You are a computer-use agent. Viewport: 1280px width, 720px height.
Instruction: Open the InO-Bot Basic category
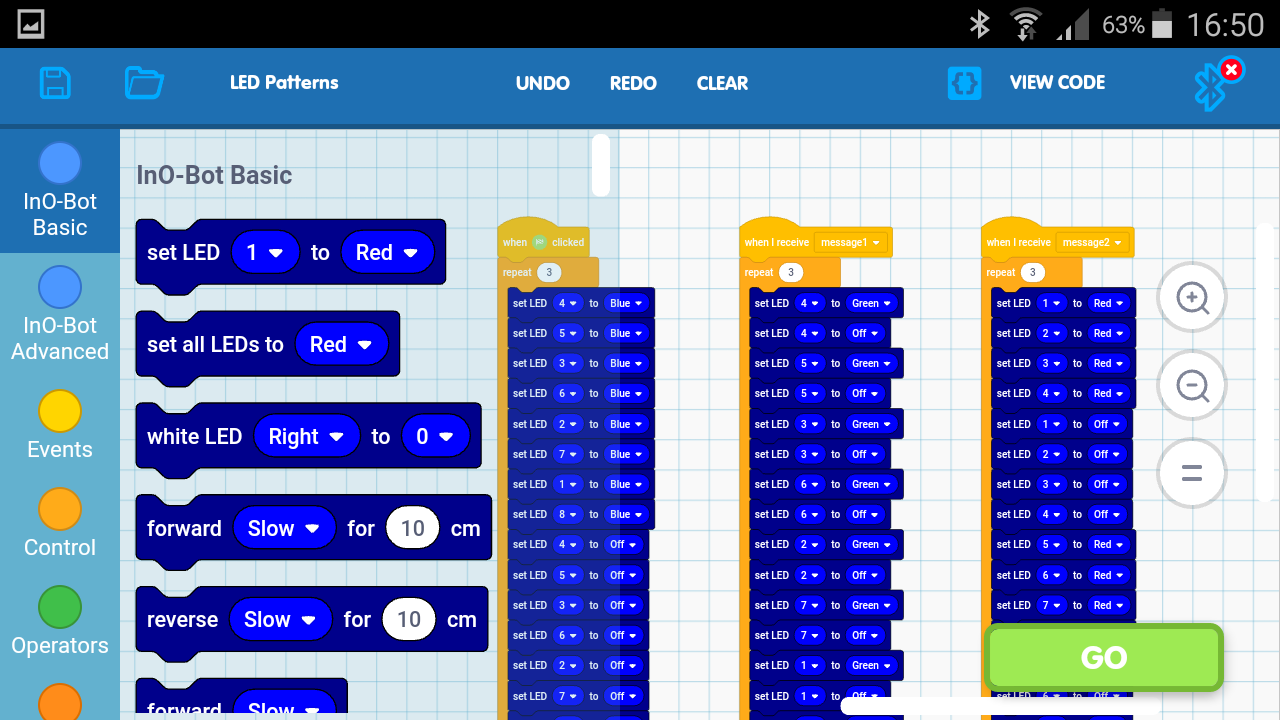tap(60, 191)
